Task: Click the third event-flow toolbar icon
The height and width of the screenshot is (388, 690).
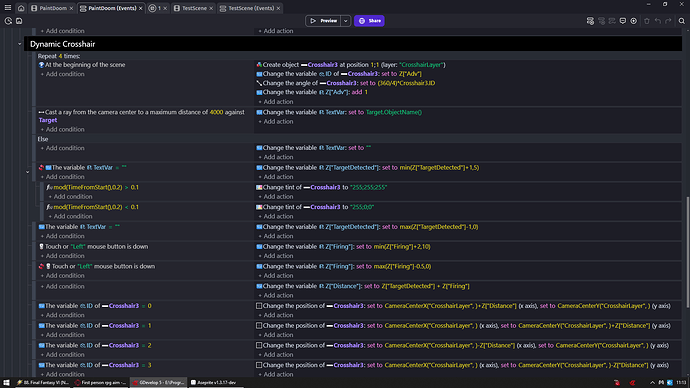Action: (x=612, y=21)
